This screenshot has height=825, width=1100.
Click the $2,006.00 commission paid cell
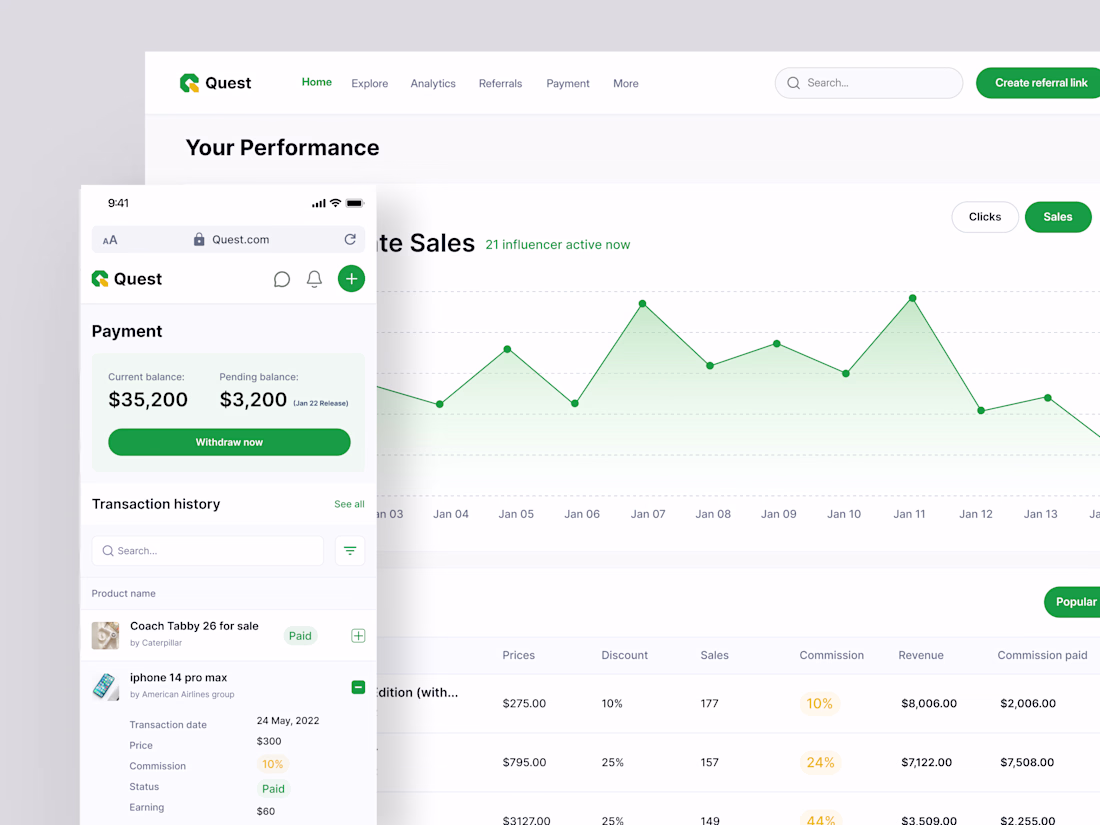[1028, 703]
